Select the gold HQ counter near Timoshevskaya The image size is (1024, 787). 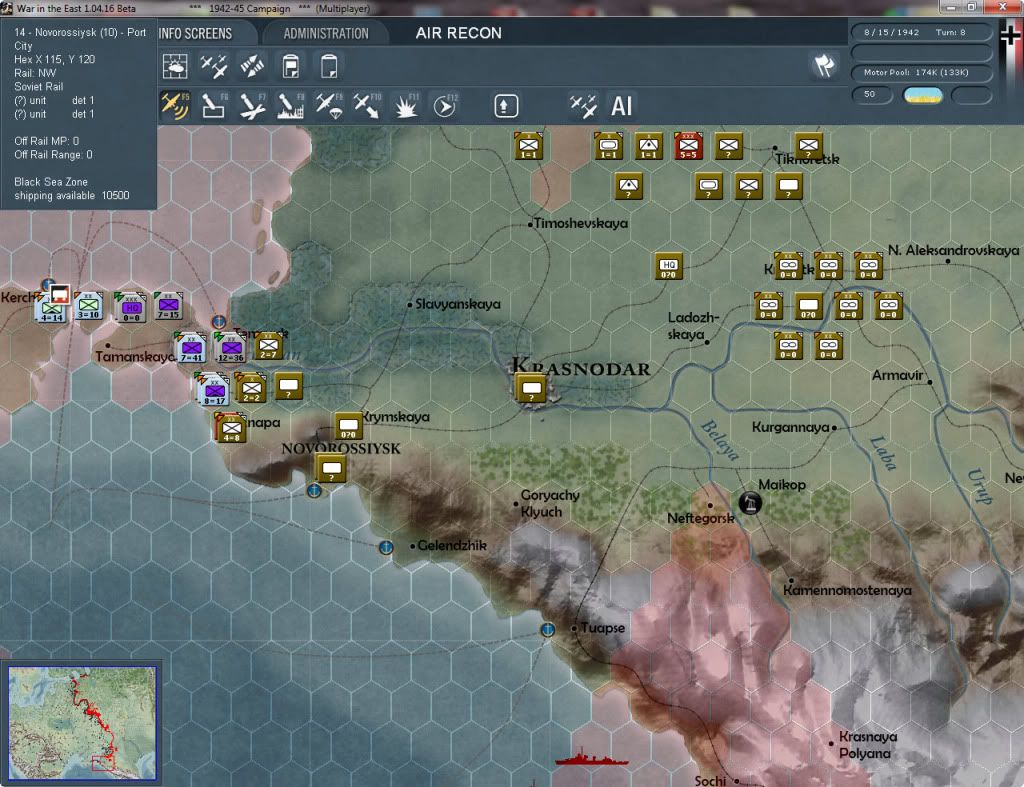(669, 266)
